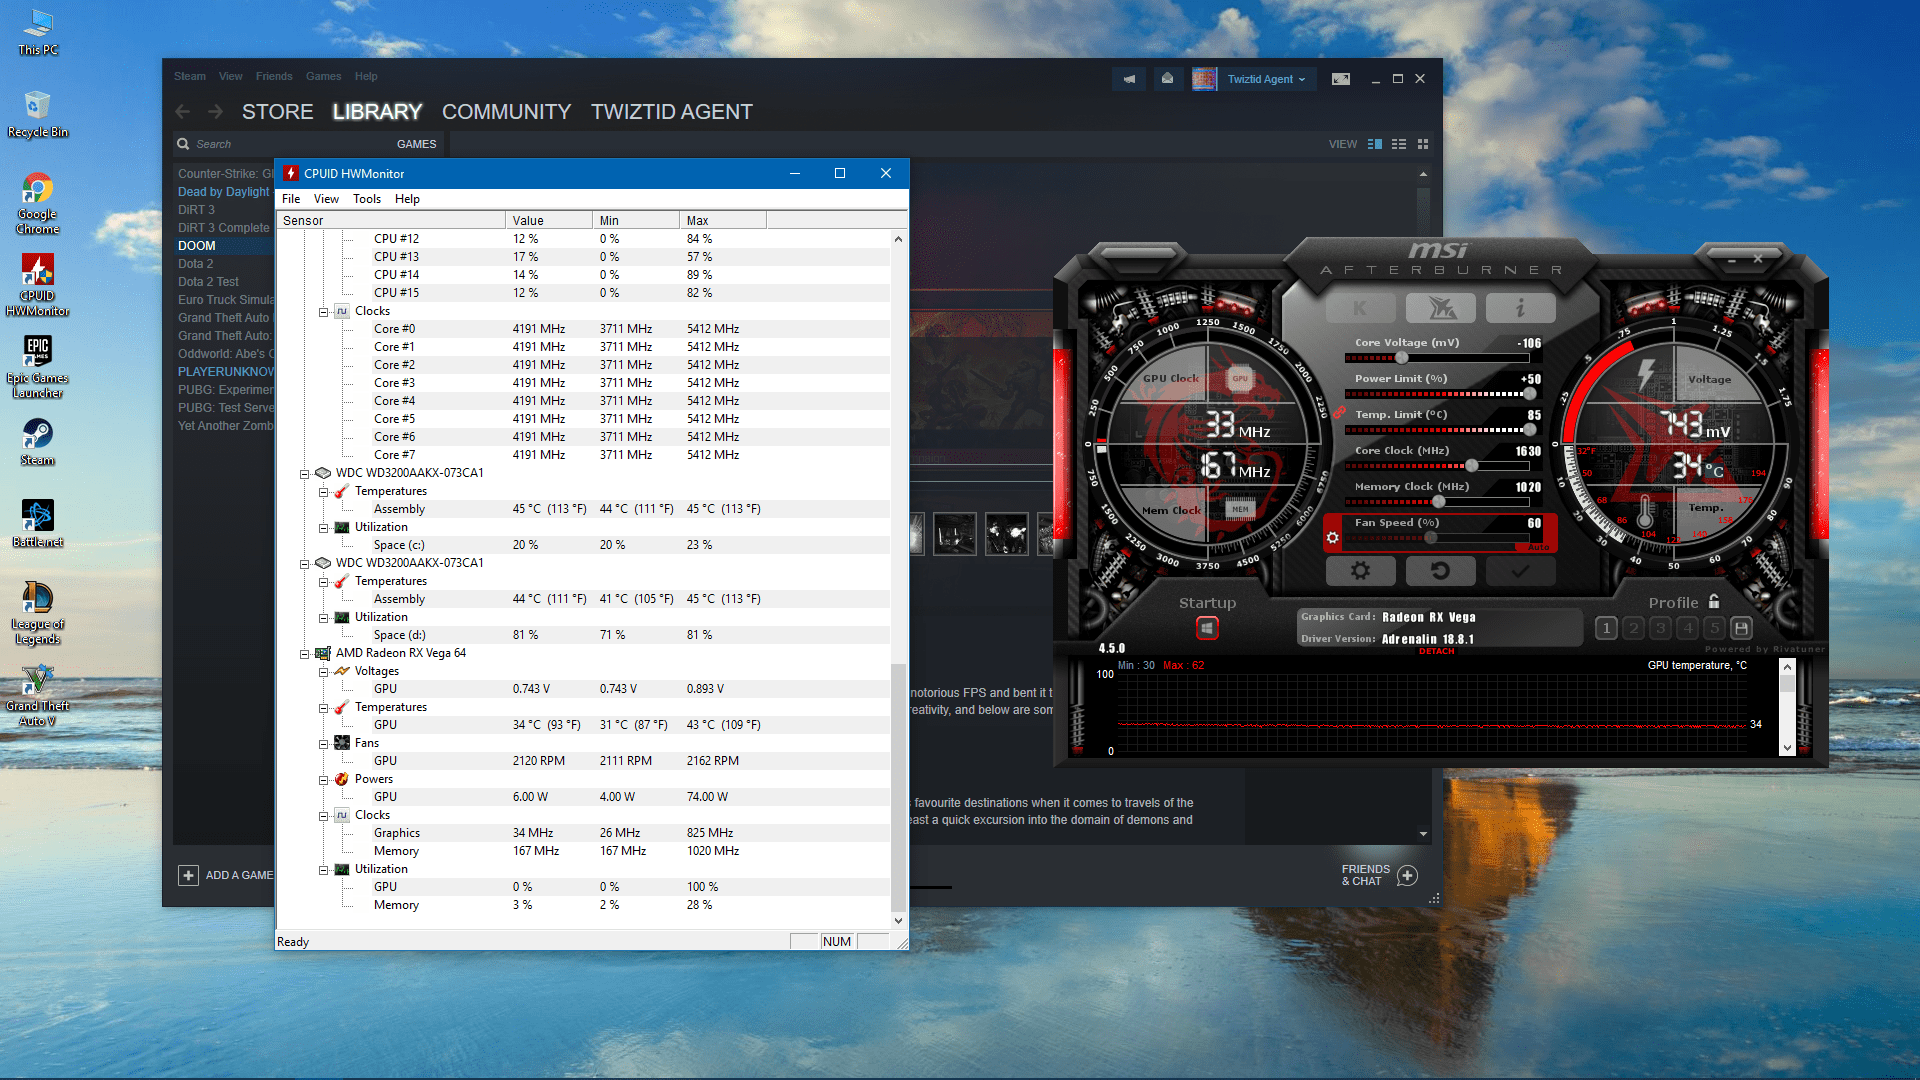Click the Sensor column header
Image resolution: width=1920 pixels, height=1080 pixels.
(x=391, y=220)
